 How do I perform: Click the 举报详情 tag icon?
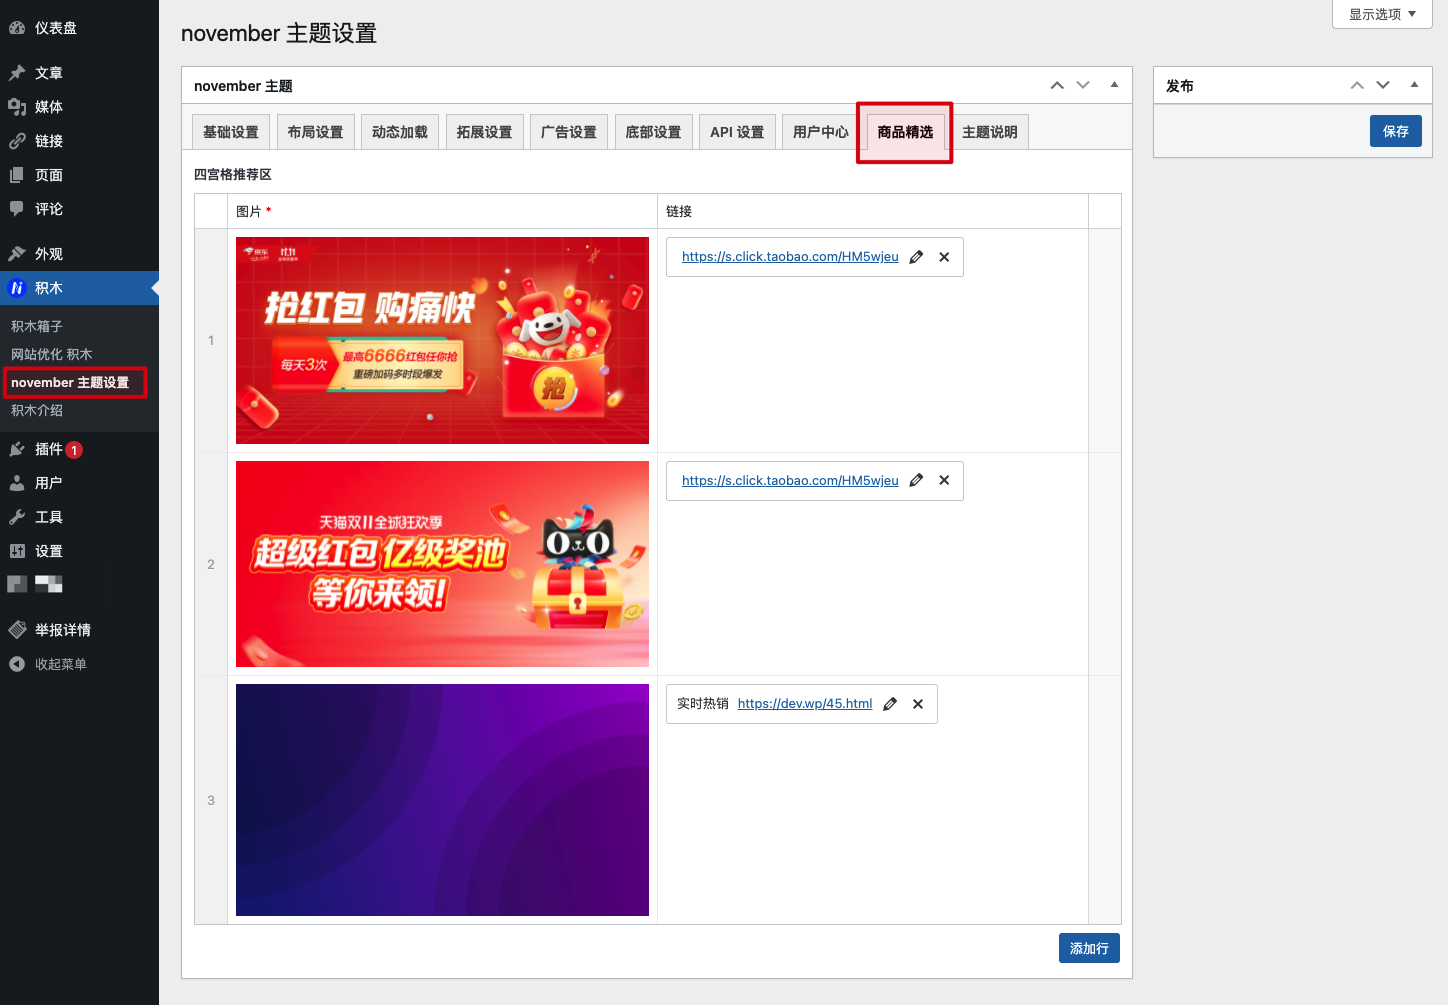pos(17,630)
